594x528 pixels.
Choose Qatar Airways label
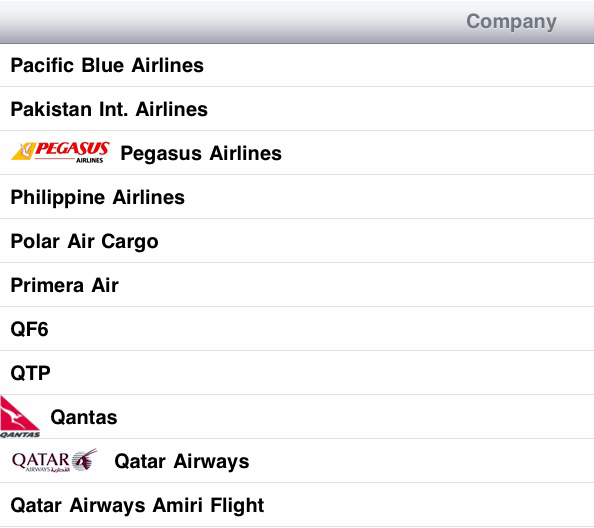coord(182,461)
